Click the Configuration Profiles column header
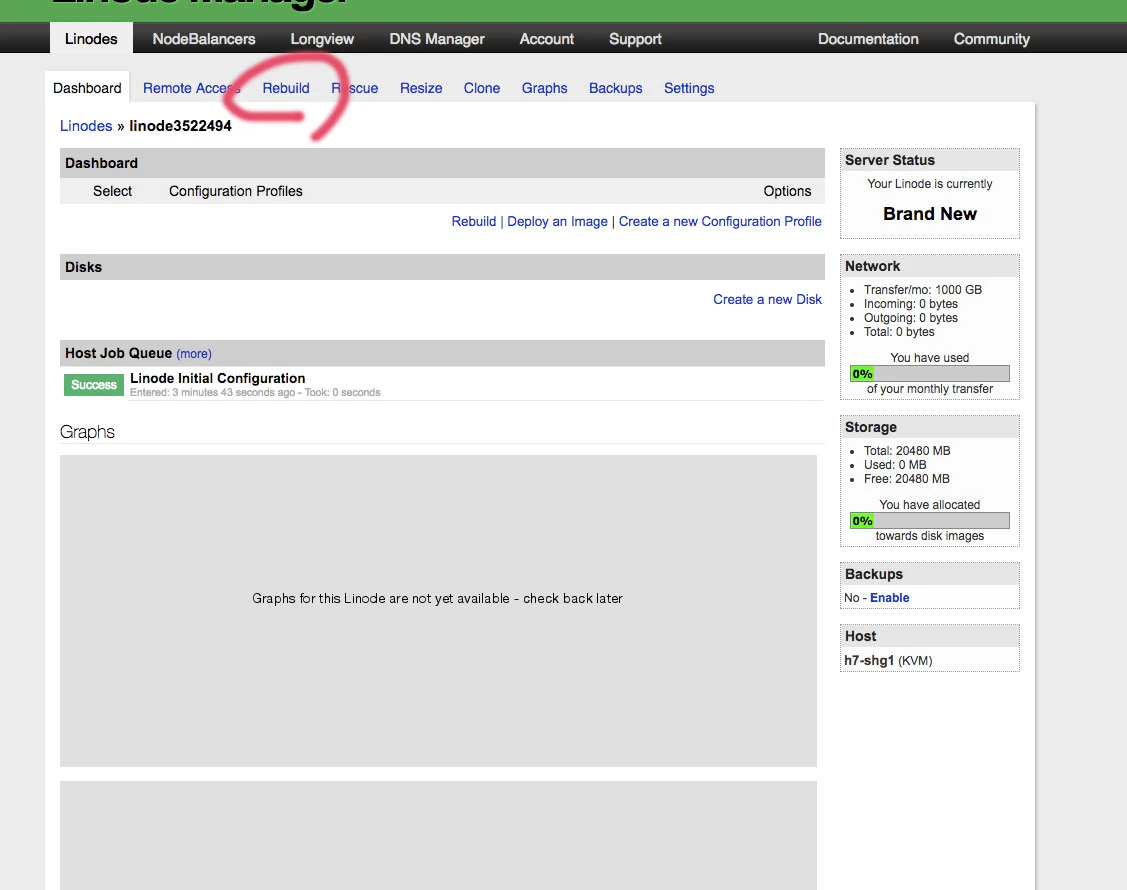Image resolution: width=1127 pixels, height=890 pixels. click(x=236, y=191)
